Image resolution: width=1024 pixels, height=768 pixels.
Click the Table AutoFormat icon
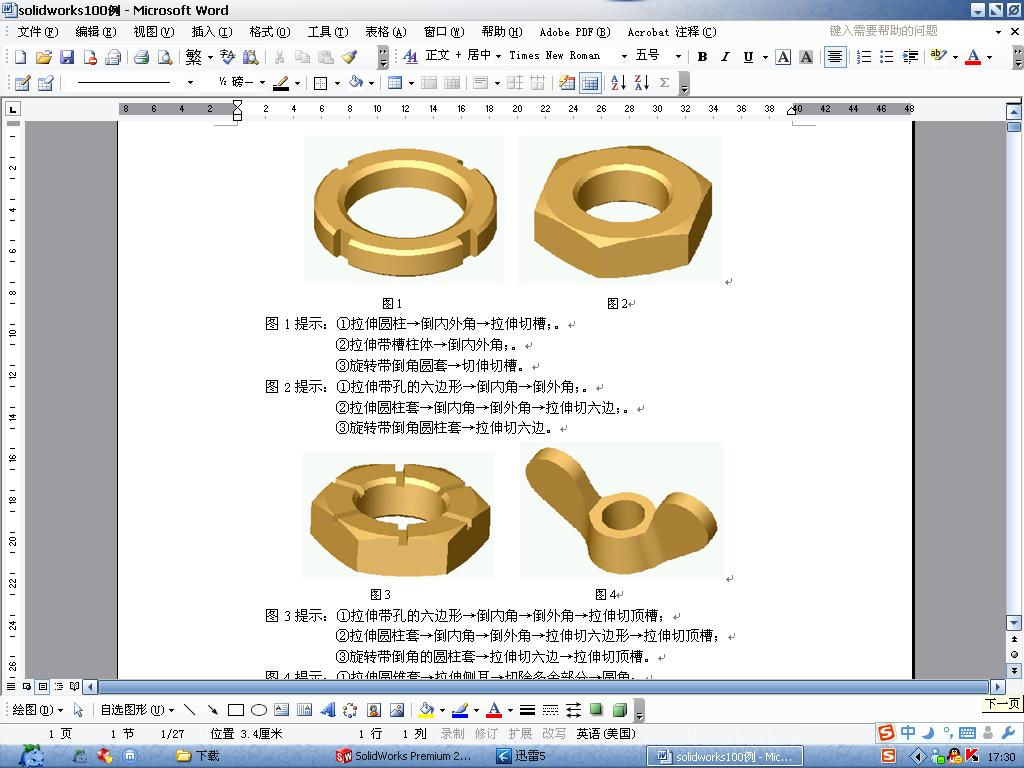tap(567, 83)
